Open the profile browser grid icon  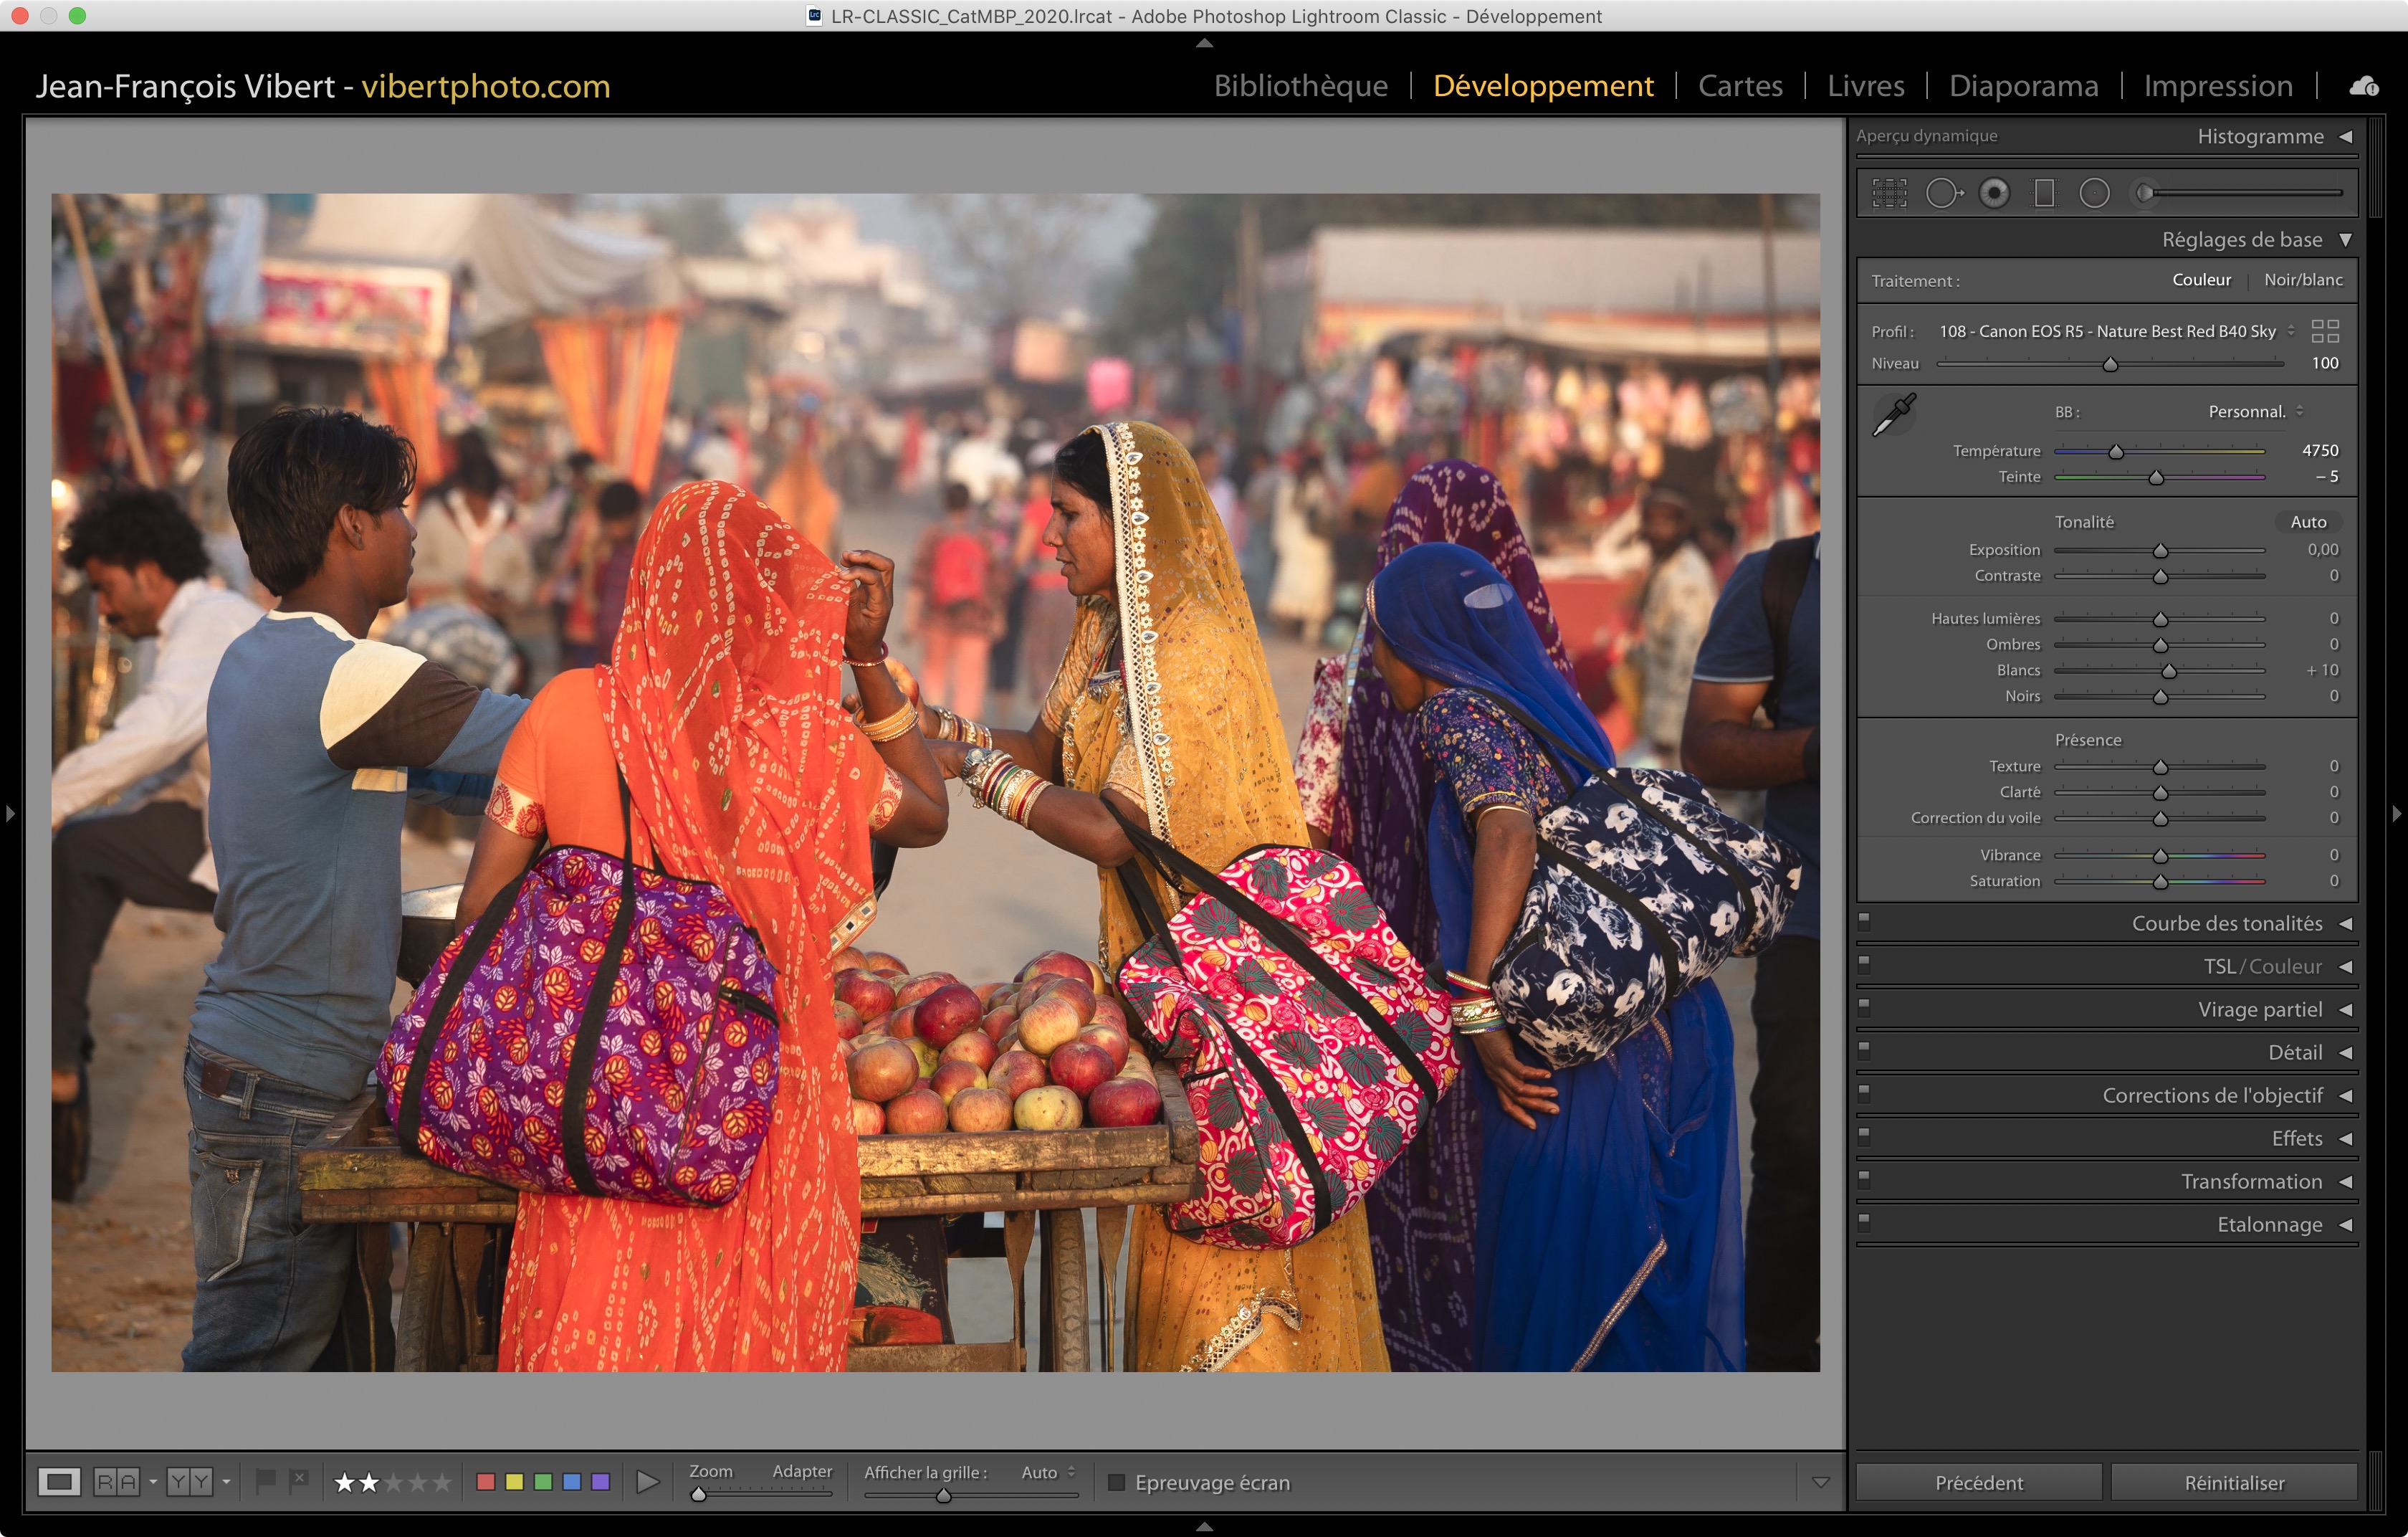[2325, 331]
